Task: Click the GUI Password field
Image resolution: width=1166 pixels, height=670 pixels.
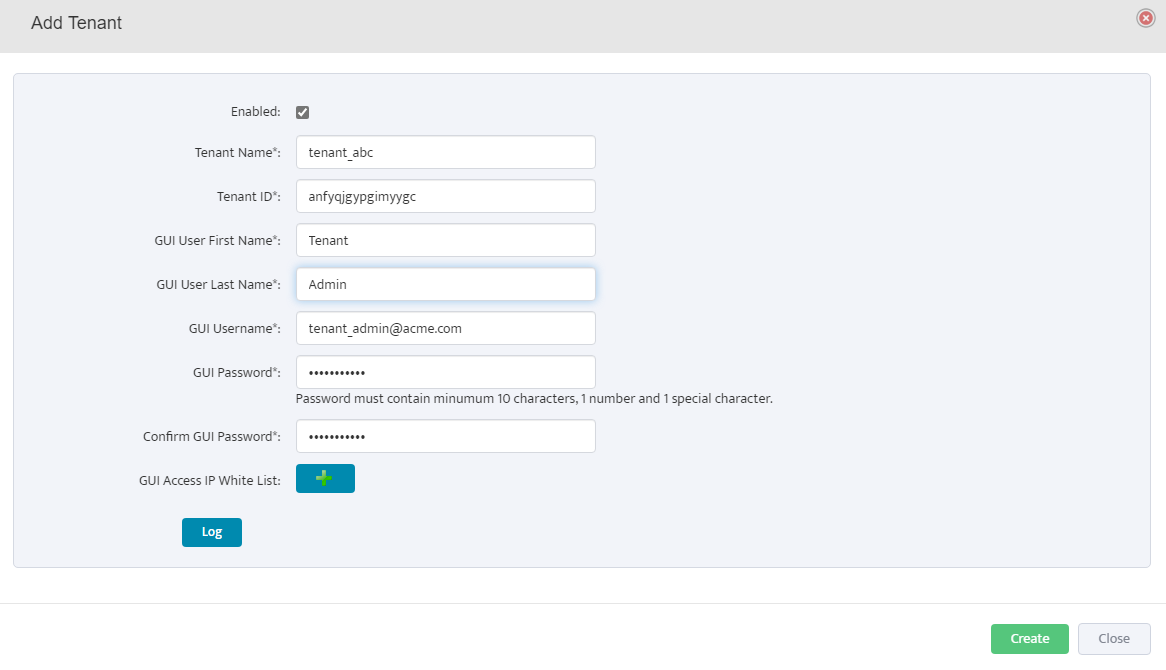Action: pos(445,372)
